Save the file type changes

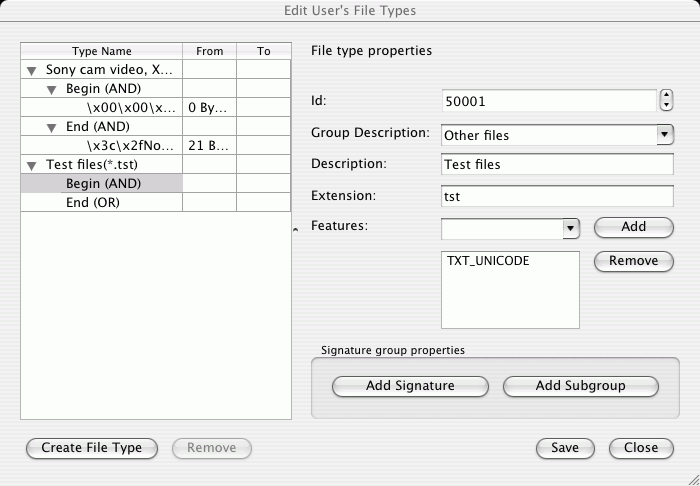(x=565, y=448)
